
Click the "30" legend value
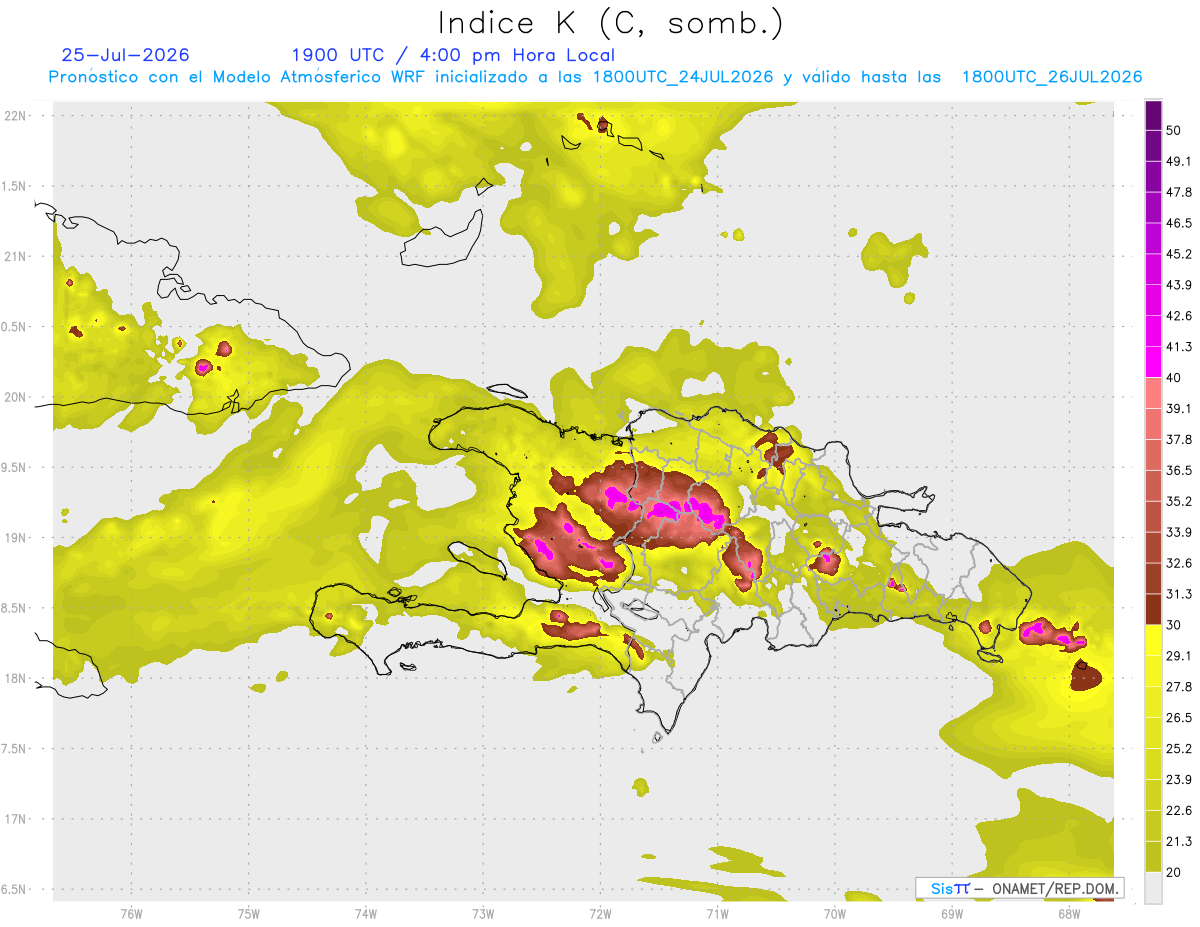click(x=1173, y=625)
